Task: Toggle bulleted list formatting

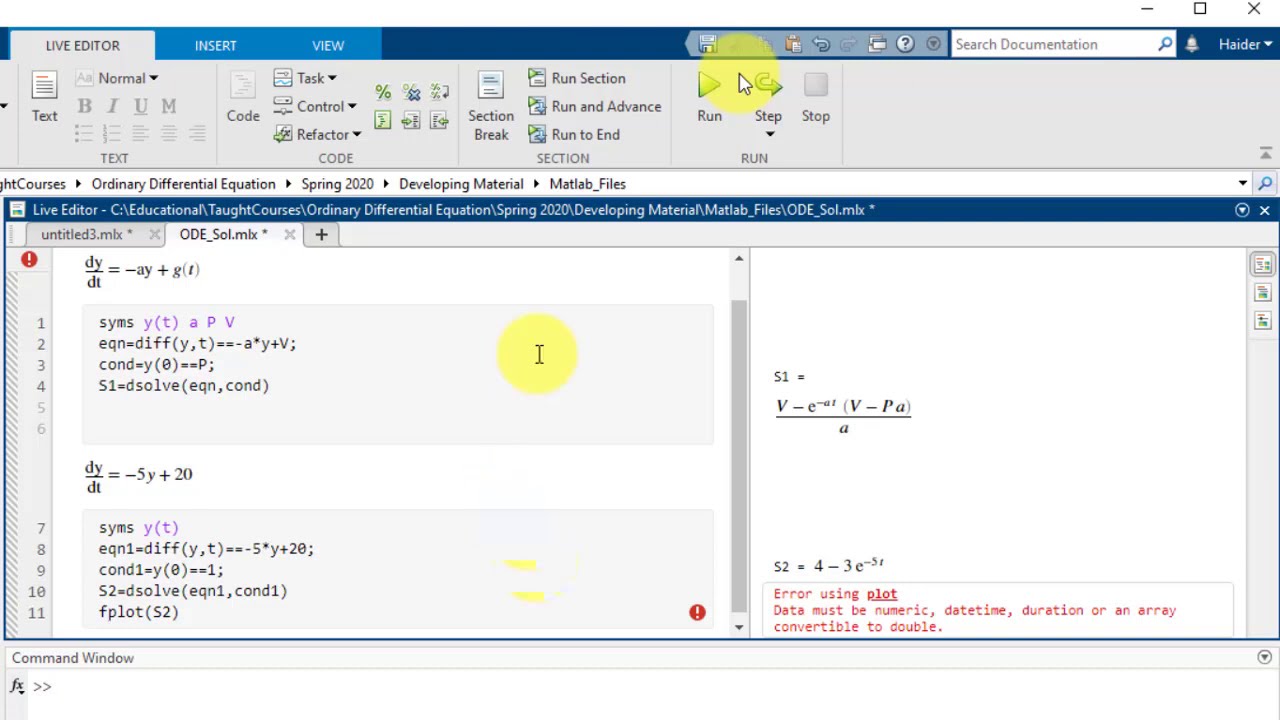Action: point(84,133)
